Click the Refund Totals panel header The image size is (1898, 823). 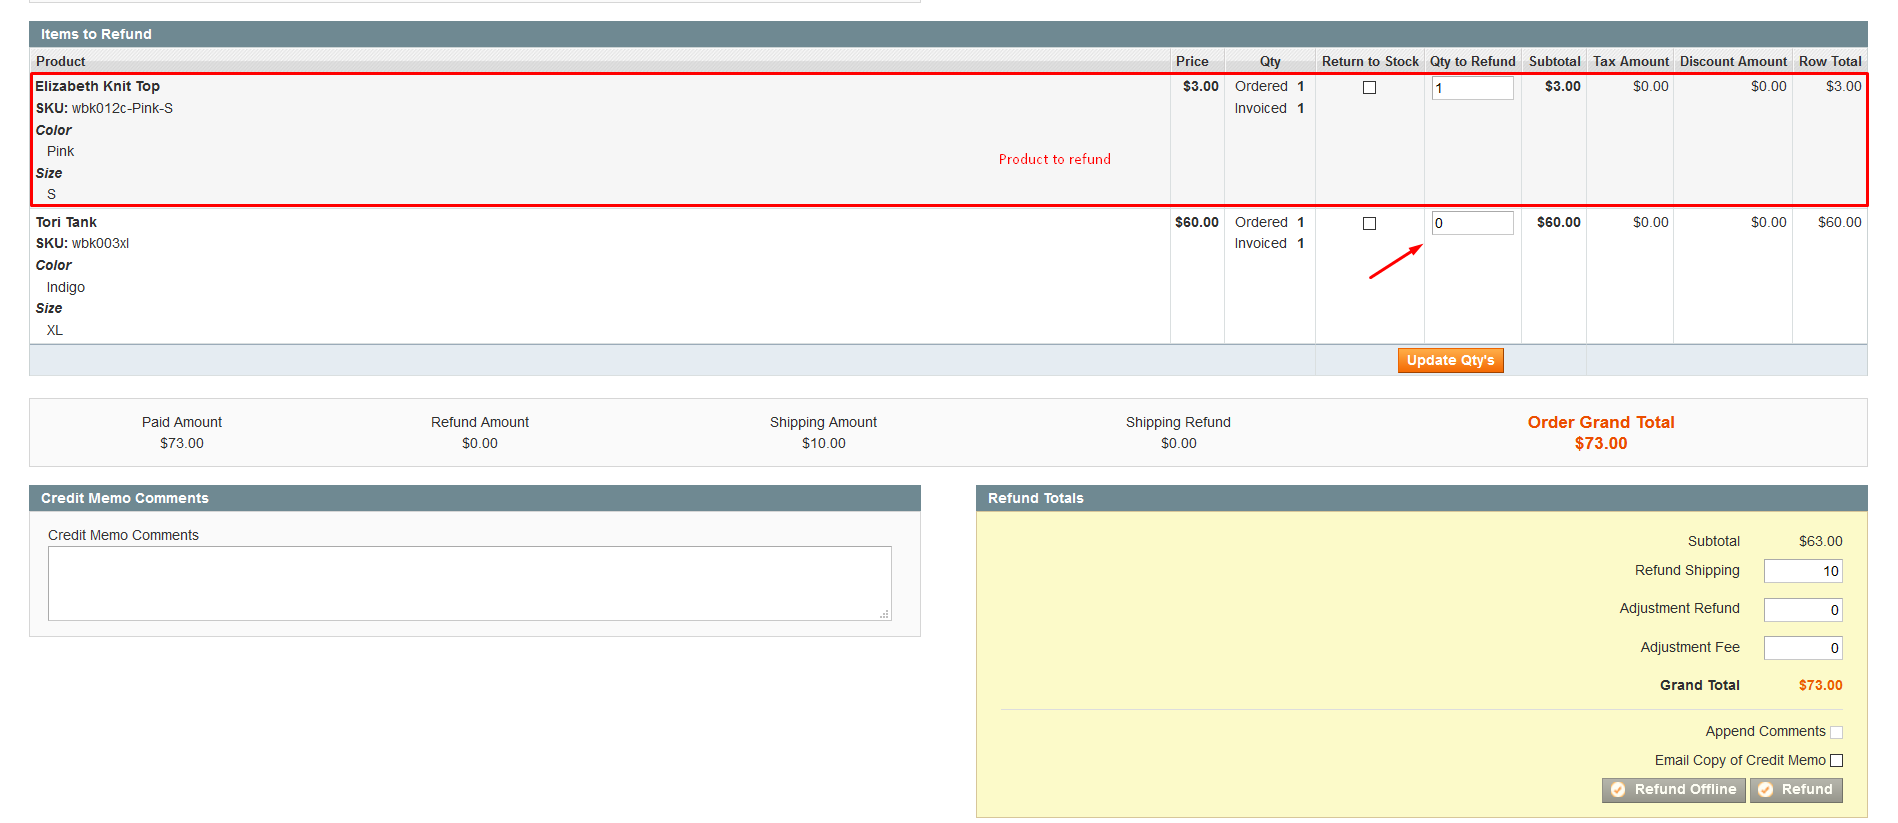pyautogui.click(x=1035, y=498)
